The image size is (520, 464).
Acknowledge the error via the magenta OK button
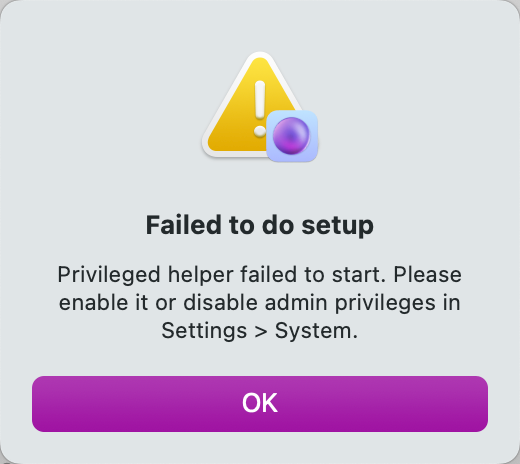(260, 404)
